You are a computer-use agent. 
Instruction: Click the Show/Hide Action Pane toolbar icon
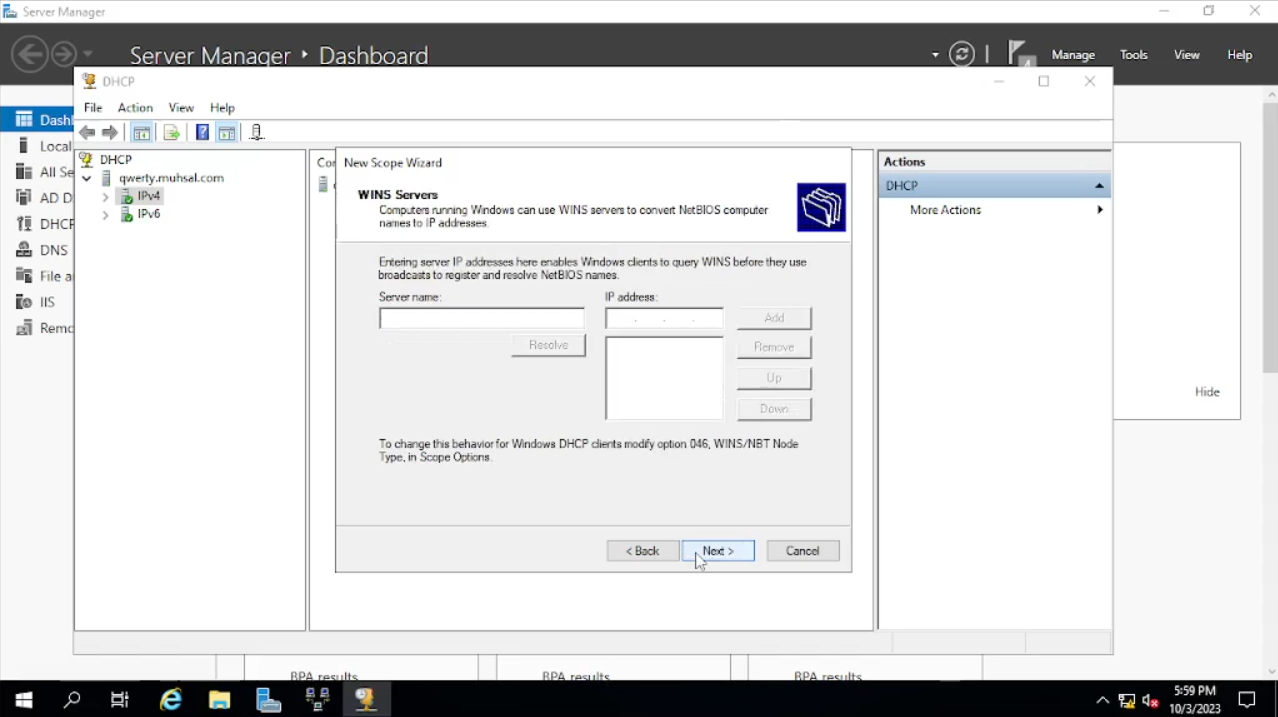tap(227, 133)
